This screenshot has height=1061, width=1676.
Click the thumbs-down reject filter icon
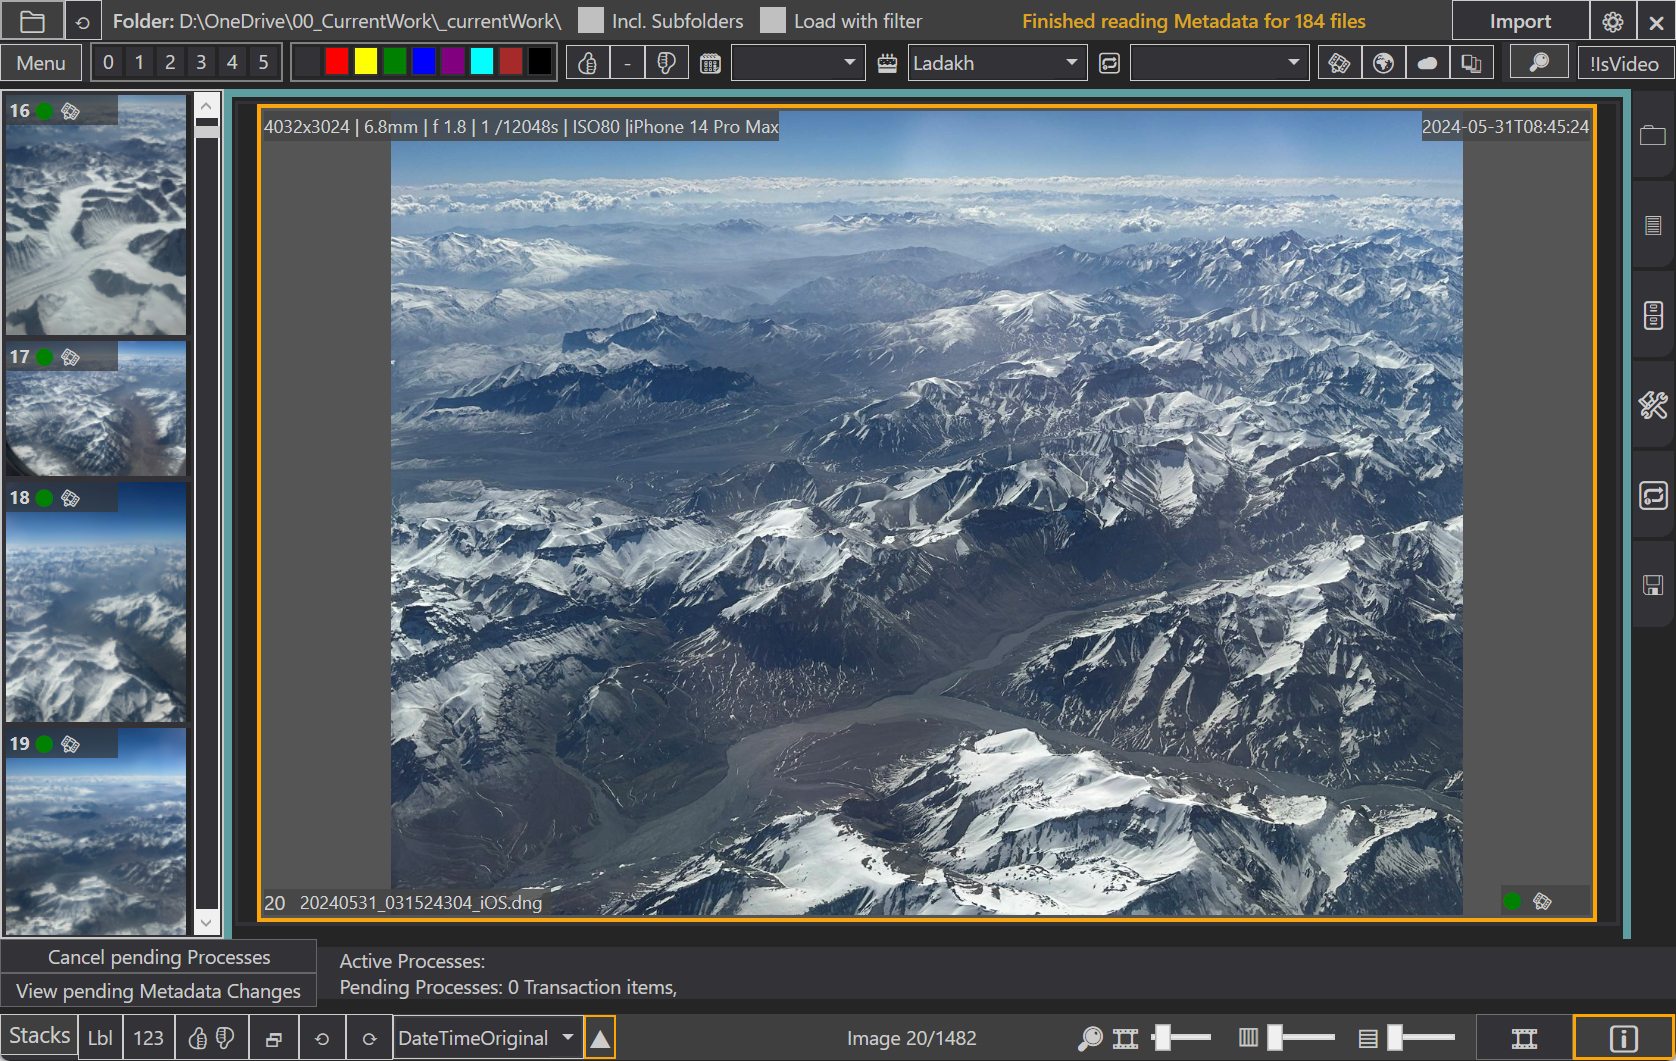click(x=666, y=63)
